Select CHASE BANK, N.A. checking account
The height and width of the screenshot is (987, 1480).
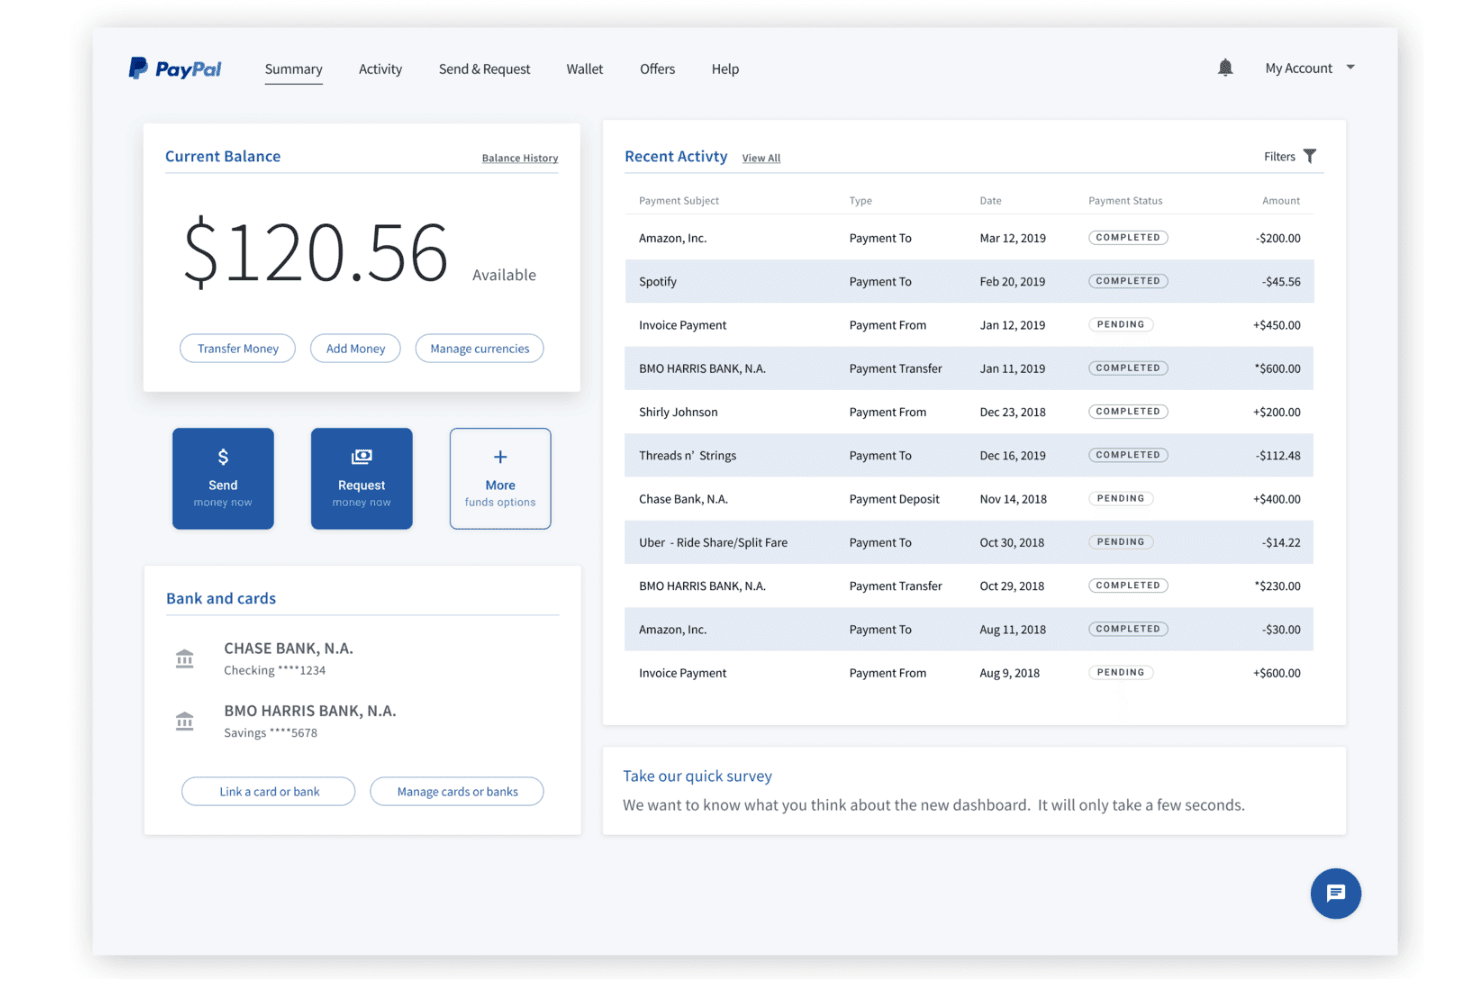(x=288, y=658)
